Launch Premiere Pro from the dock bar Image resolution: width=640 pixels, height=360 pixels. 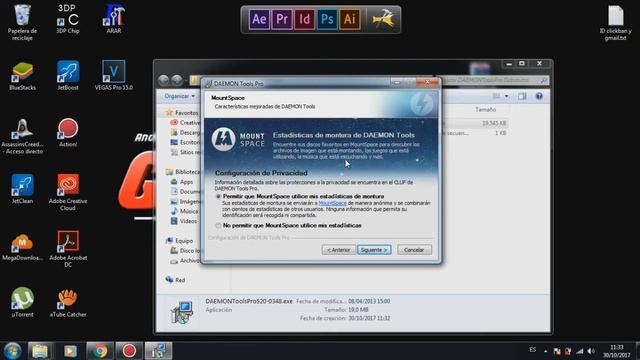pyautogui.click(x=282, y=19)
